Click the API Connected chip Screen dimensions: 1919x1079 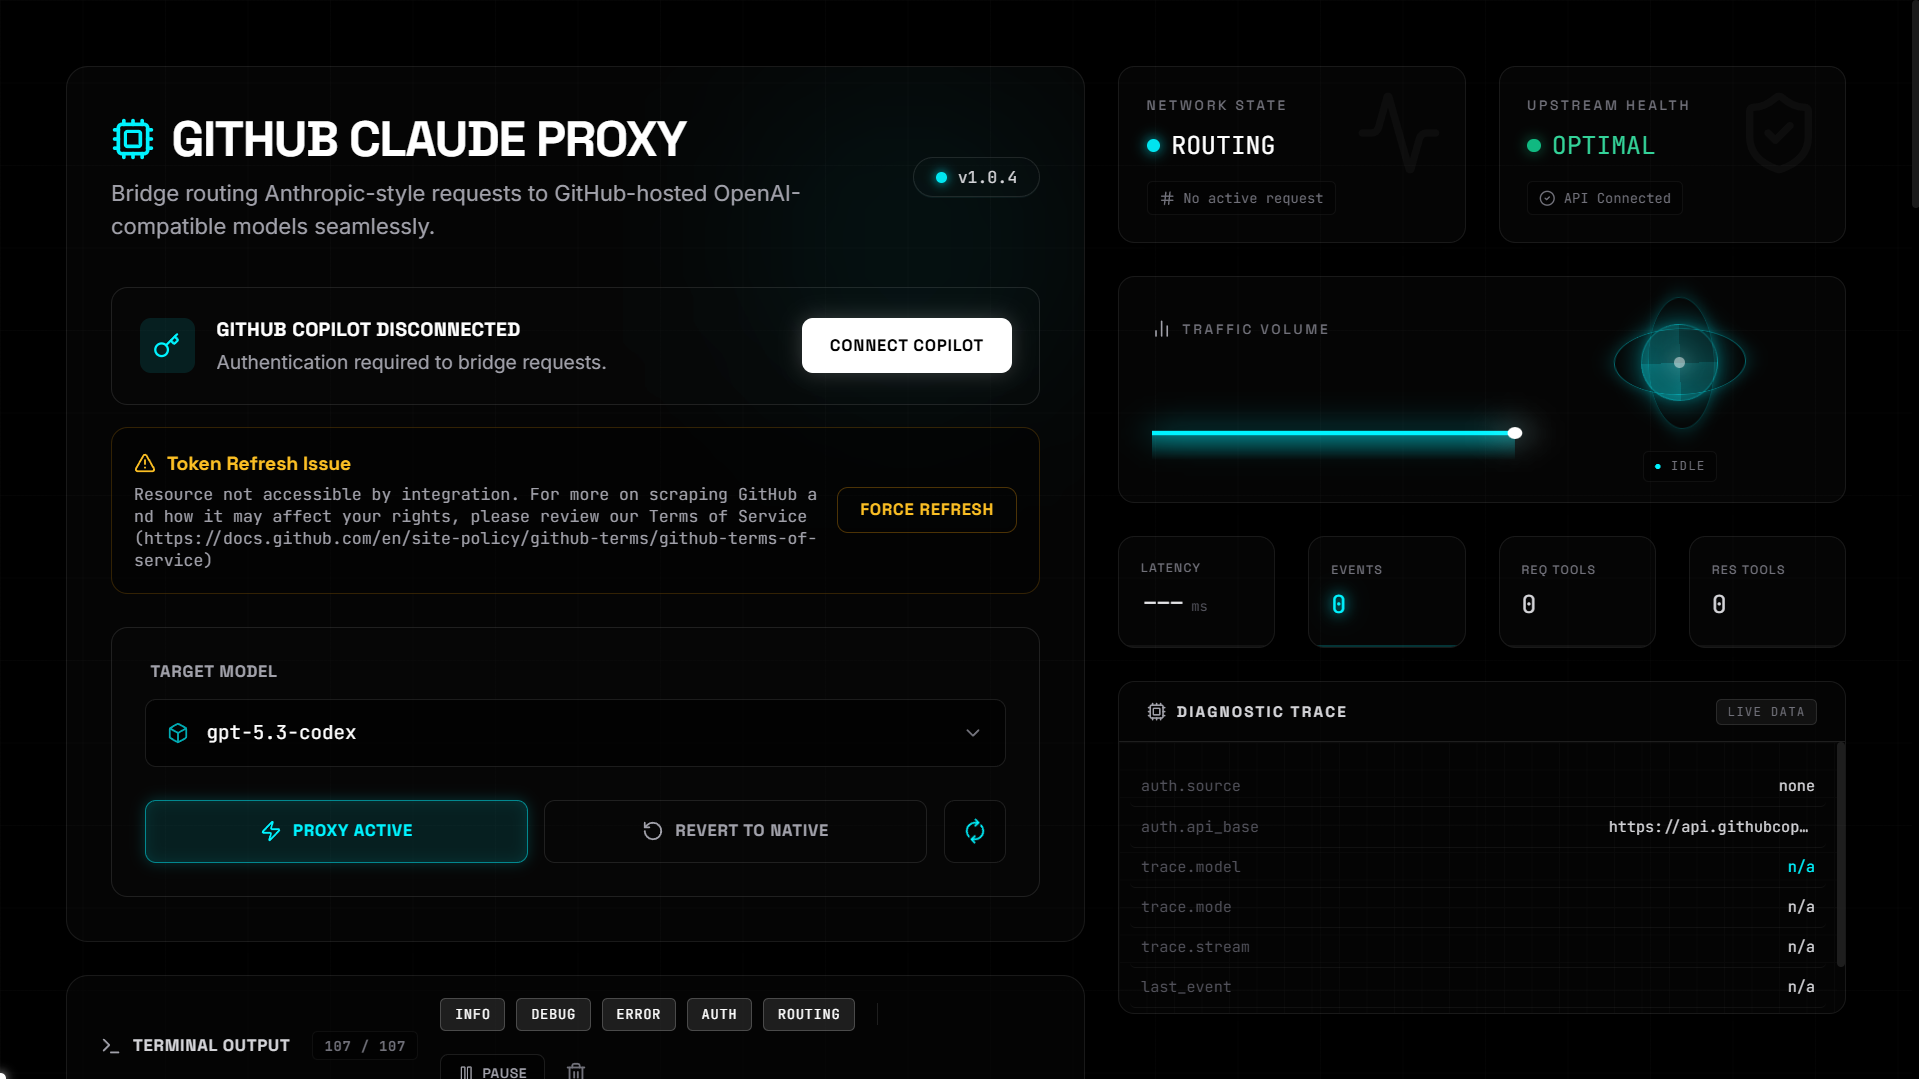1605,198
